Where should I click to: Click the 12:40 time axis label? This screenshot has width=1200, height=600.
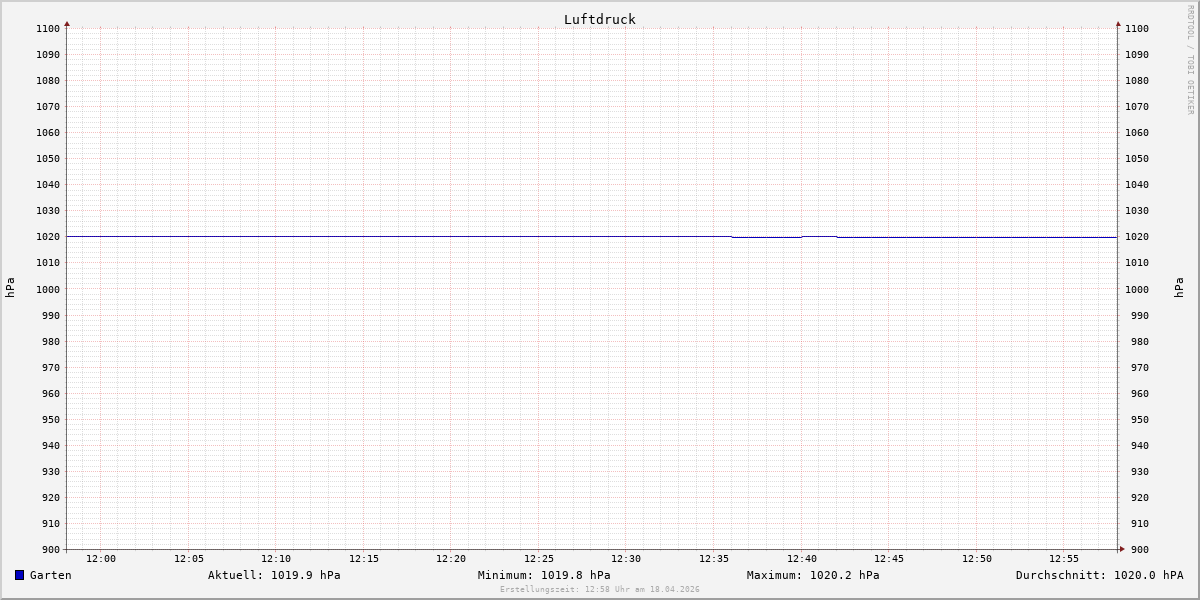click(801, 559)
